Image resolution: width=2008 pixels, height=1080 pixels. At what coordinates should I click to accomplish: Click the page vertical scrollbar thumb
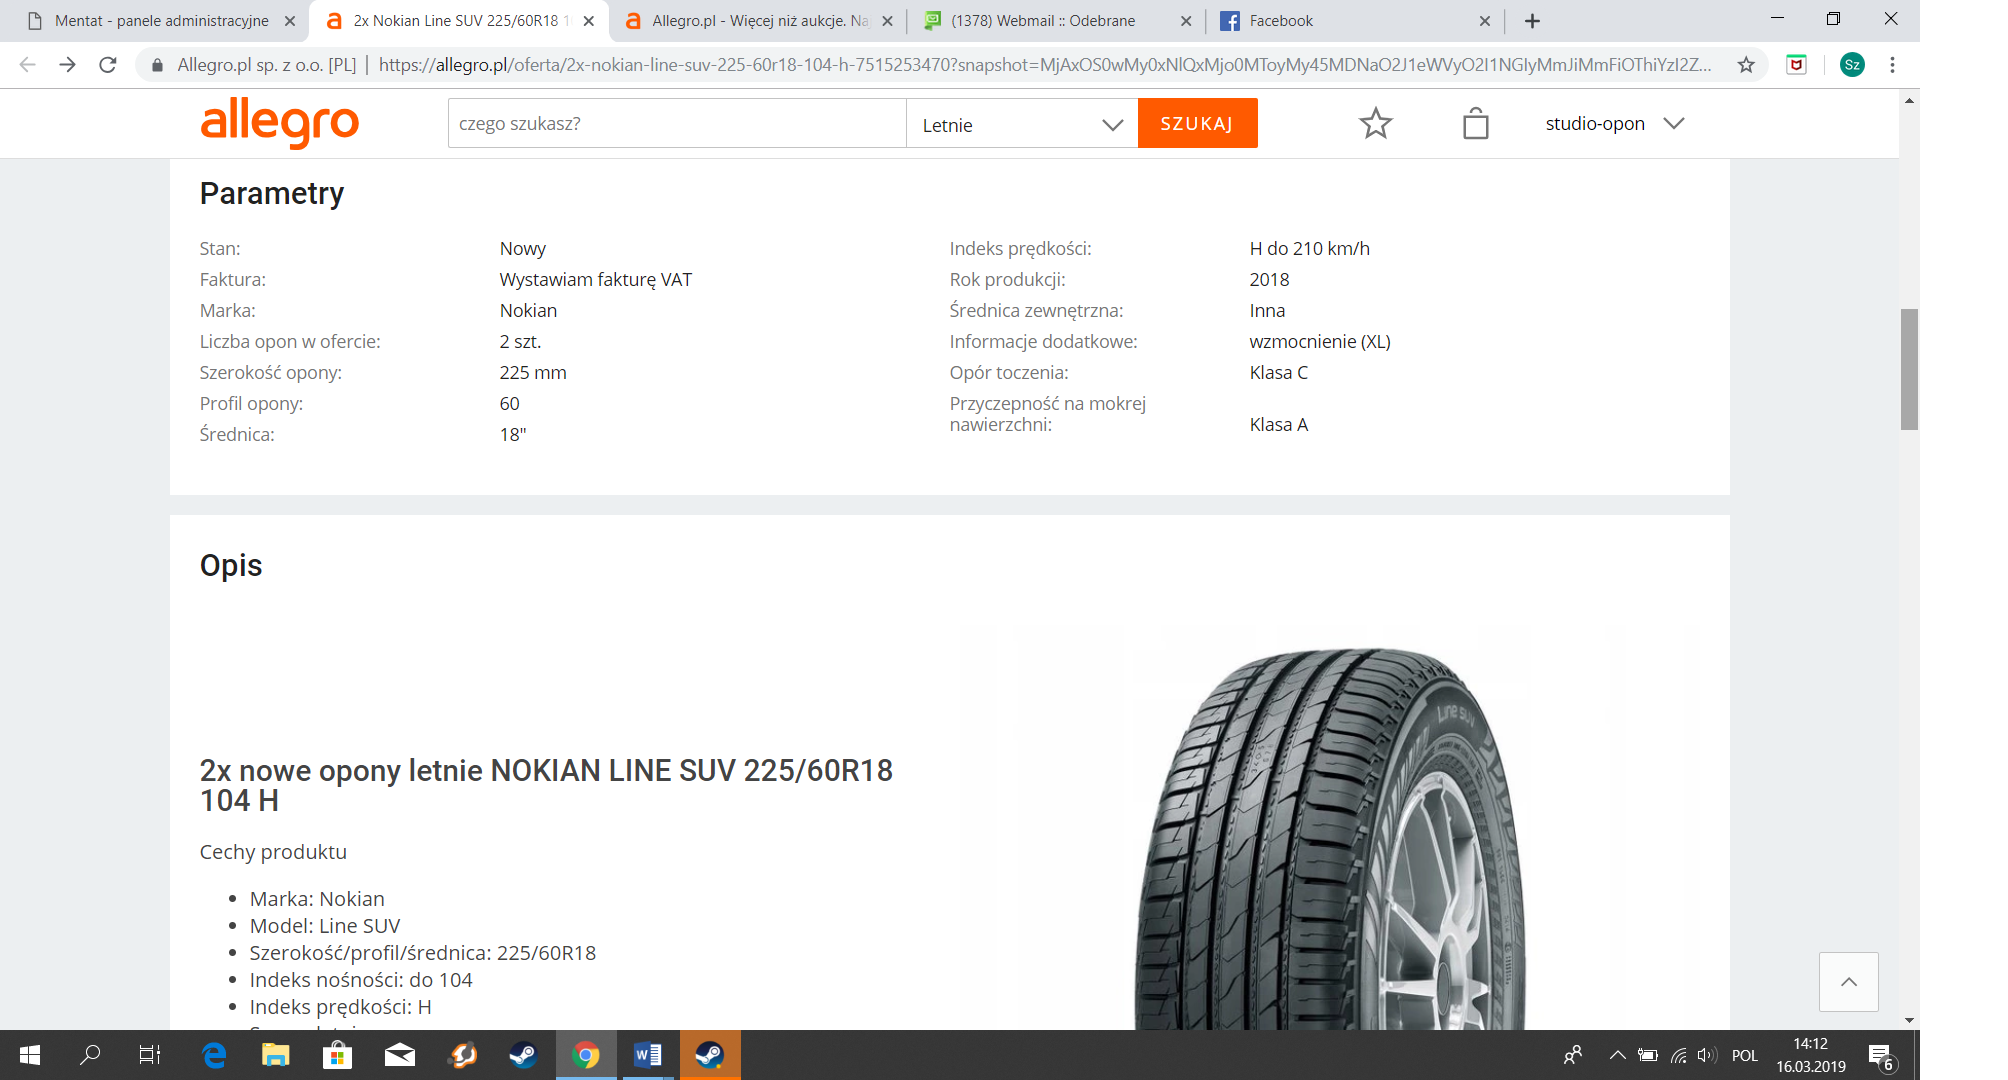click(1909, 370)
